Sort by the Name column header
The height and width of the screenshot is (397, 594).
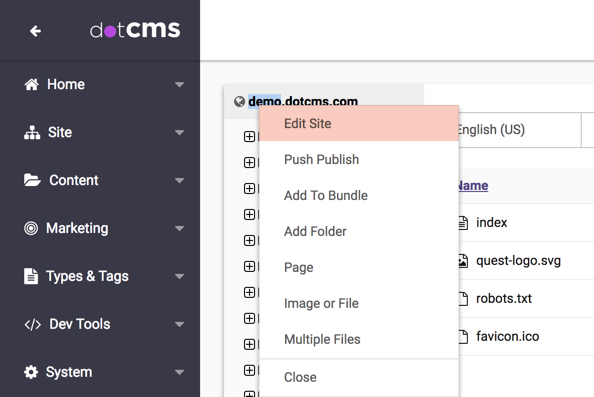click(473, 186)
